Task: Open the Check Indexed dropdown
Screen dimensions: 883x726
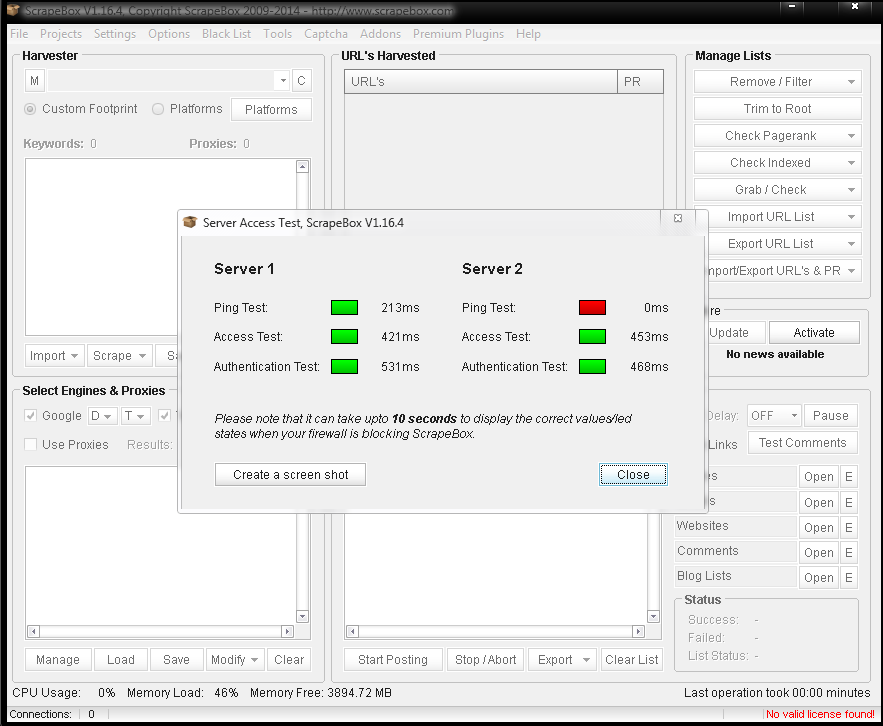Action: [x=778, y=163]
